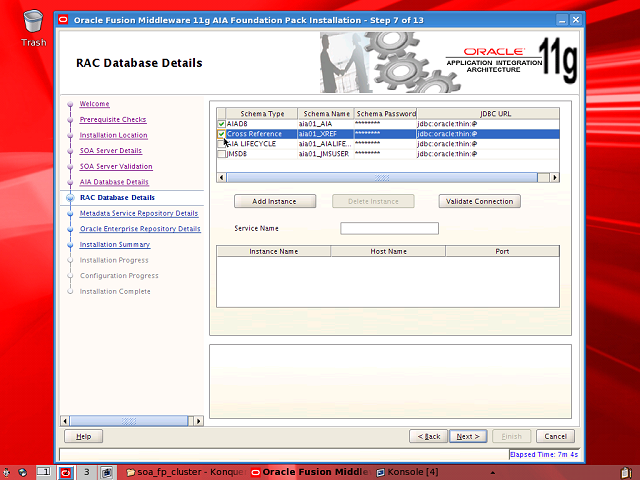The width and height of the screenshot is (640, 480).
Task: Click the Schema Name column header
Action: pyautogui.click(x=326, y=113)
